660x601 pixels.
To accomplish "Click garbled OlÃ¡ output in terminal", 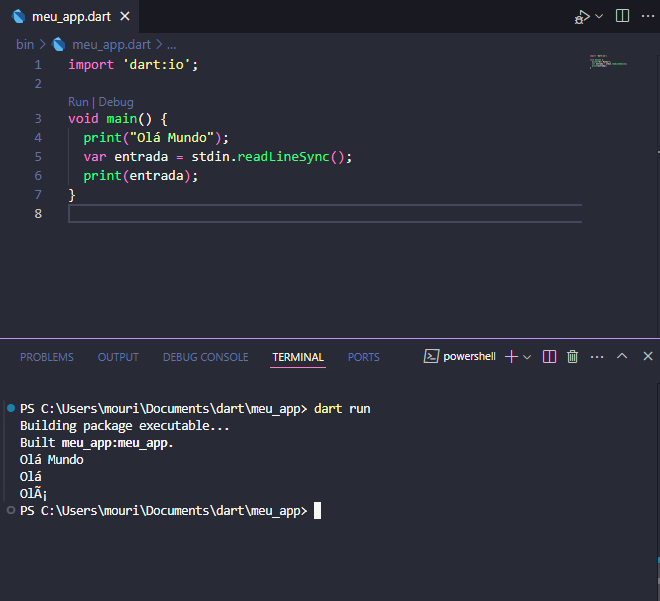I will coord(33,494).
